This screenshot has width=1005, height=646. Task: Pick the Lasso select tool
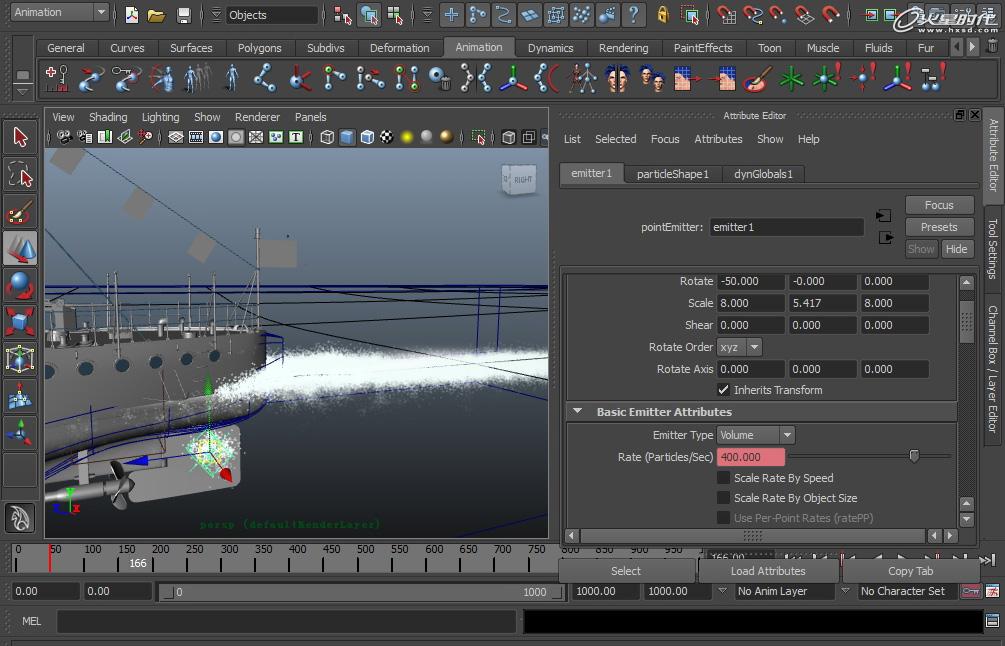pyautogui.click(x=20, y=176)
